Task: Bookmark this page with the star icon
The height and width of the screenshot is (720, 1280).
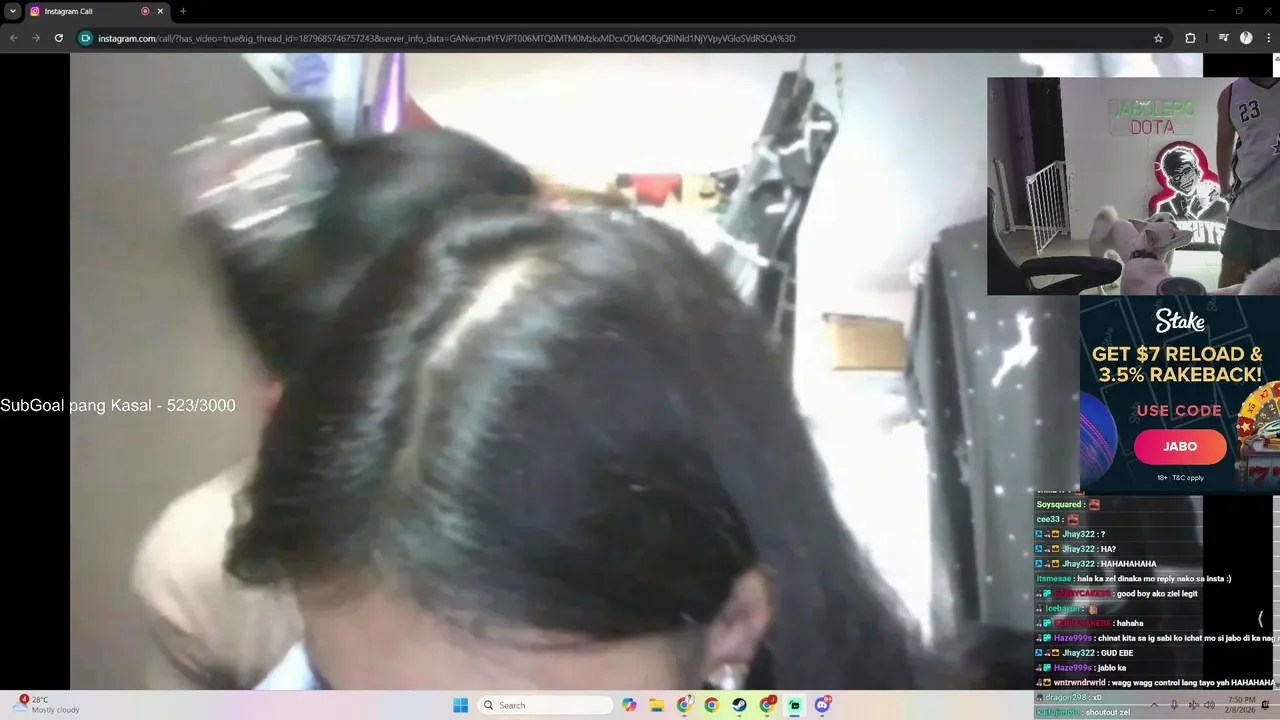Action: [1158, 38]
